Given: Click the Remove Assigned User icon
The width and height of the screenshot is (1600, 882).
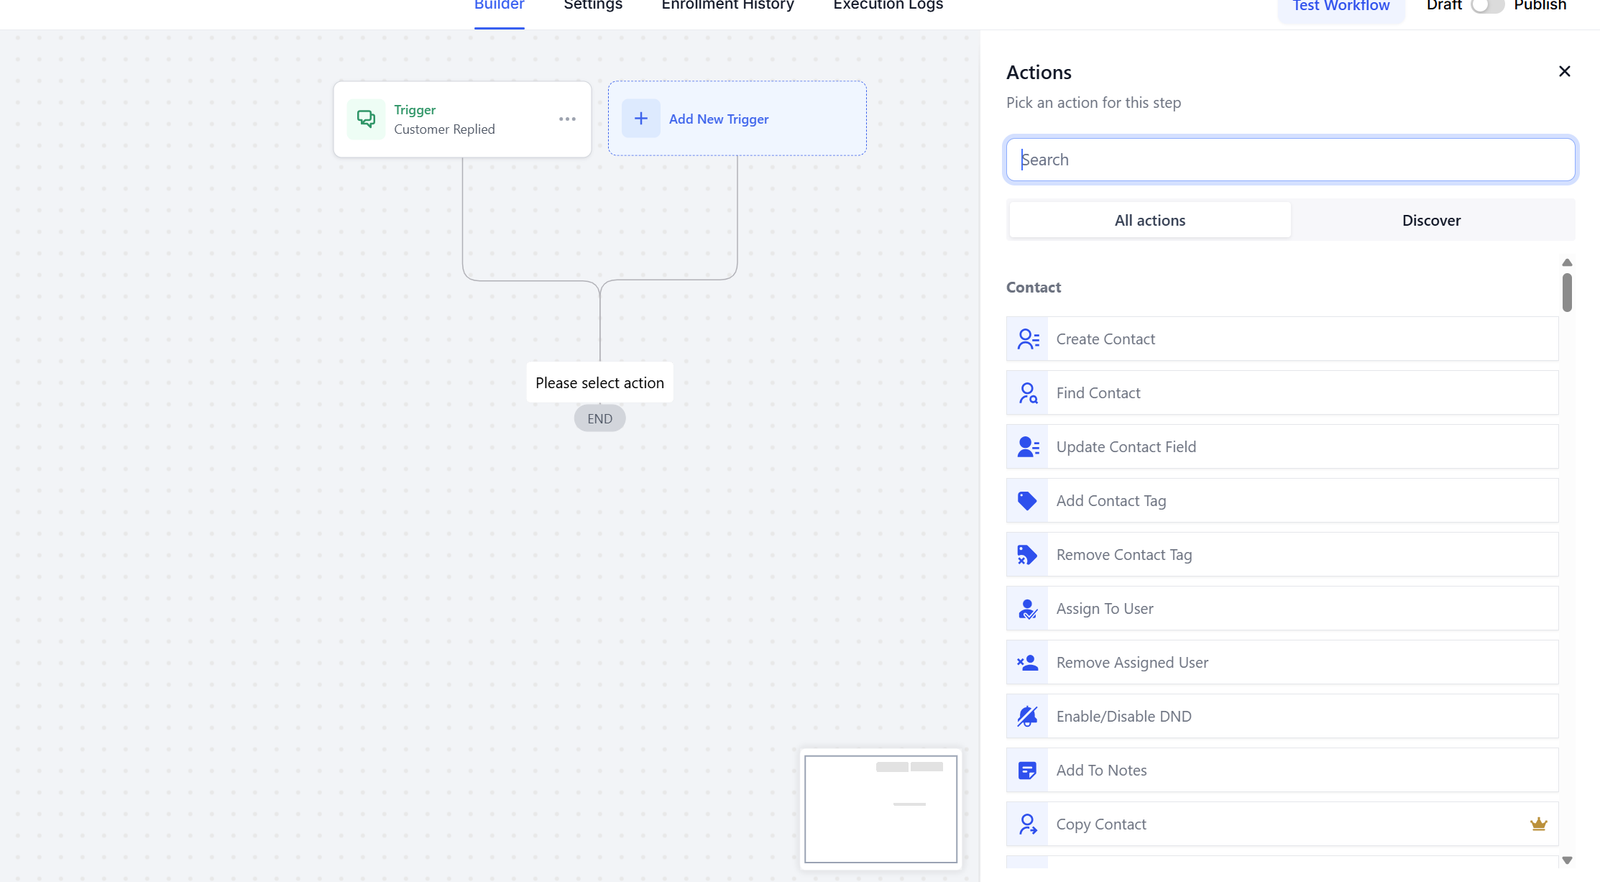Looking at the screenshot, I should [x=1027, y=663].
